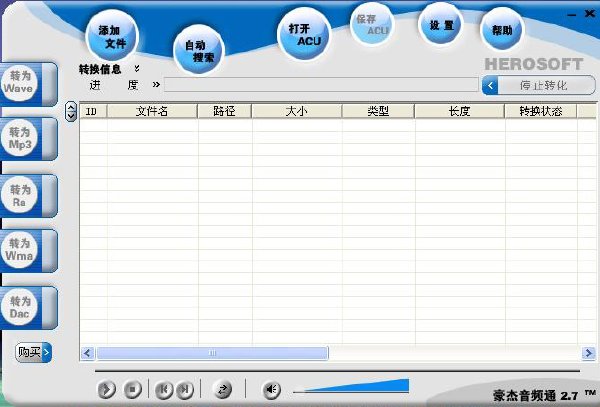
Task: Click the 大小 column header
Action: click(x=297, y=111)
